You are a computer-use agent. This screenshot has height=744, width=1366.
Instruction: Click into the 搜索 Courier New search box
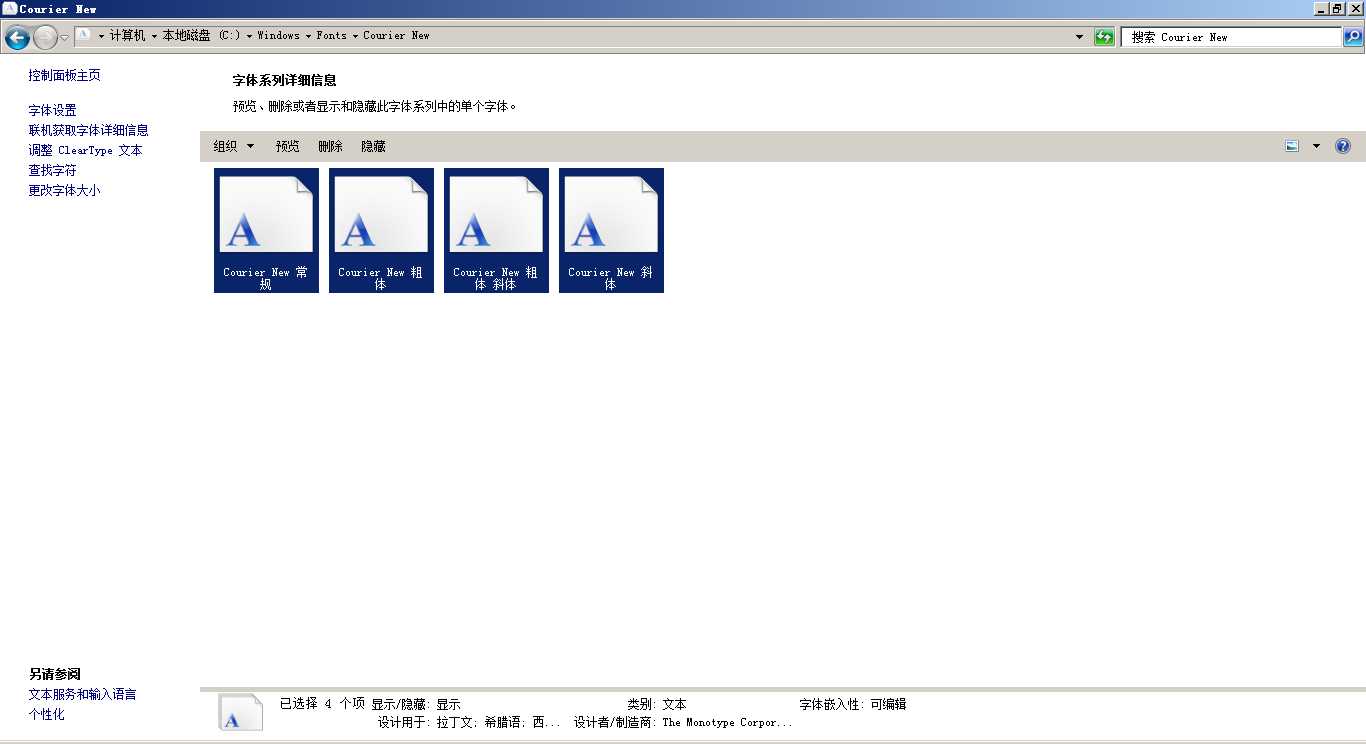(x=1230, y=37)
